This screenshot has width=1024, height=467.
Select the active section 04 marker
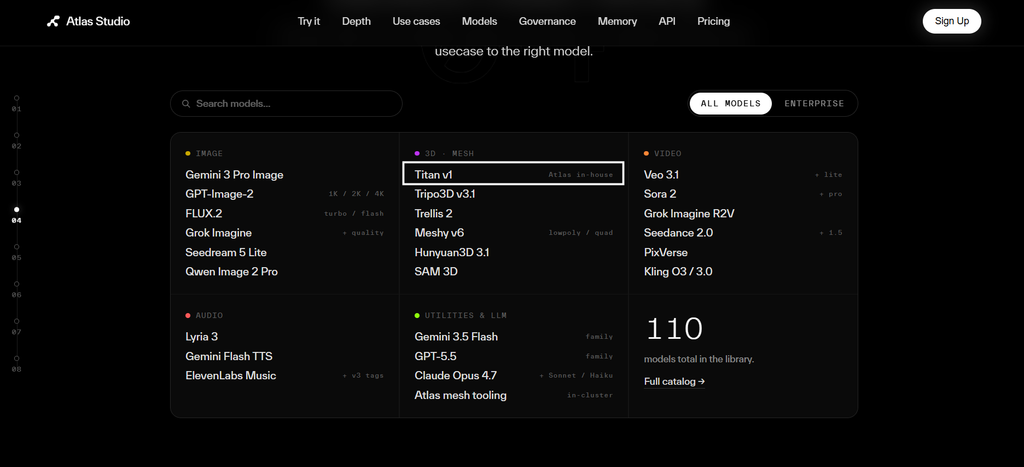16,215
